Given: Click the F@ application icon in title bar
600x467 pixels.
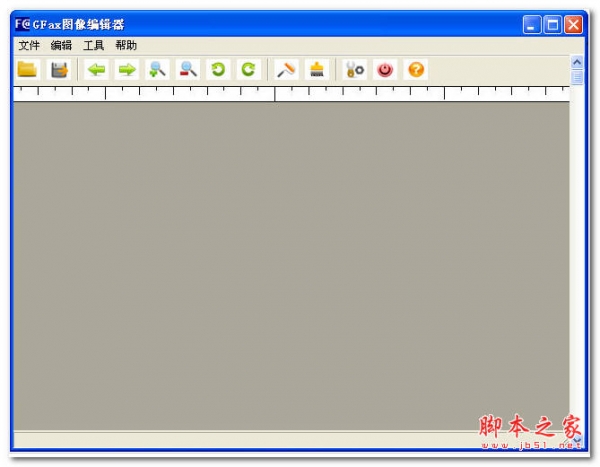Looking at the screenshot, I should [x=22, y=24].
